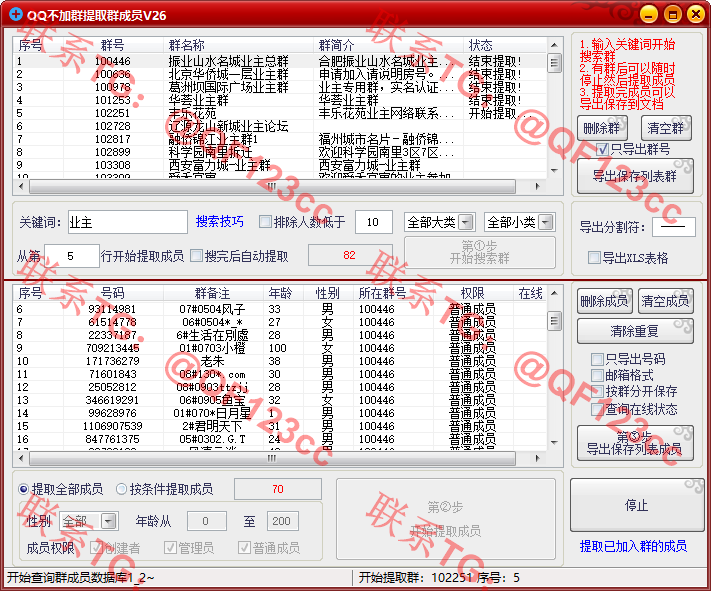Viewport: 711px width, 591px height.
Task: Select group row 西安富力城-业主群
Action: (280, 165)
